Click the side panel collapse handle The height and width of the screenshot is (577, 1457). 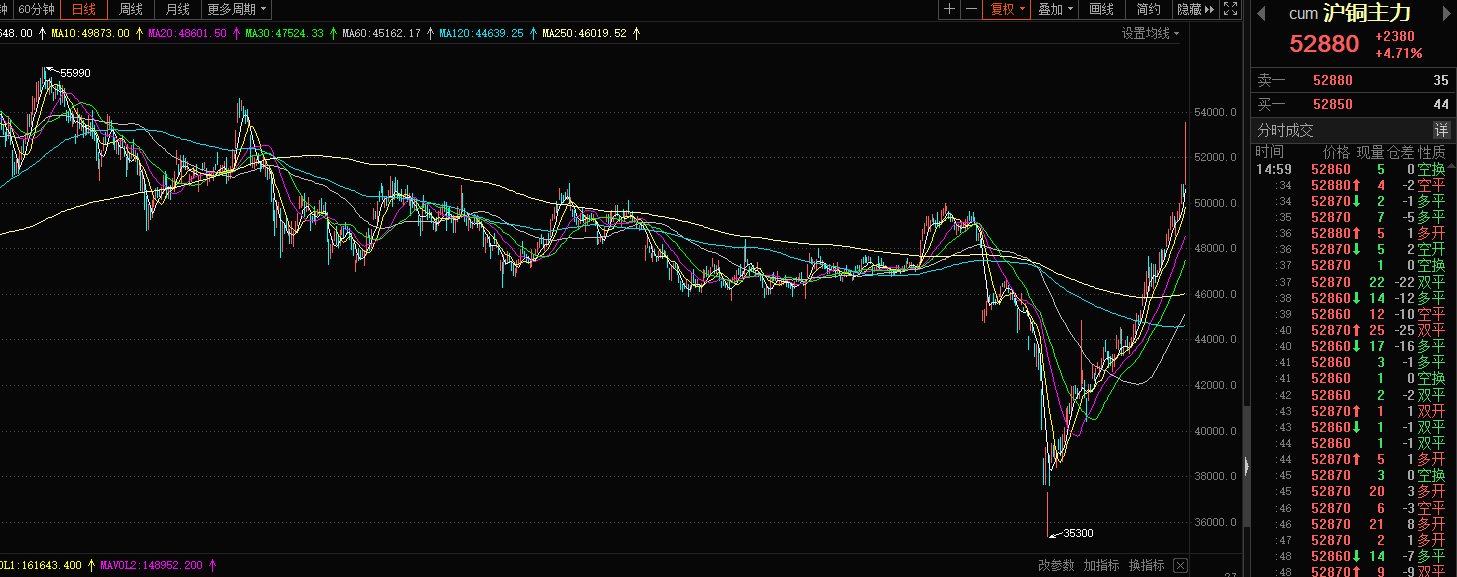click(1246, 466)
